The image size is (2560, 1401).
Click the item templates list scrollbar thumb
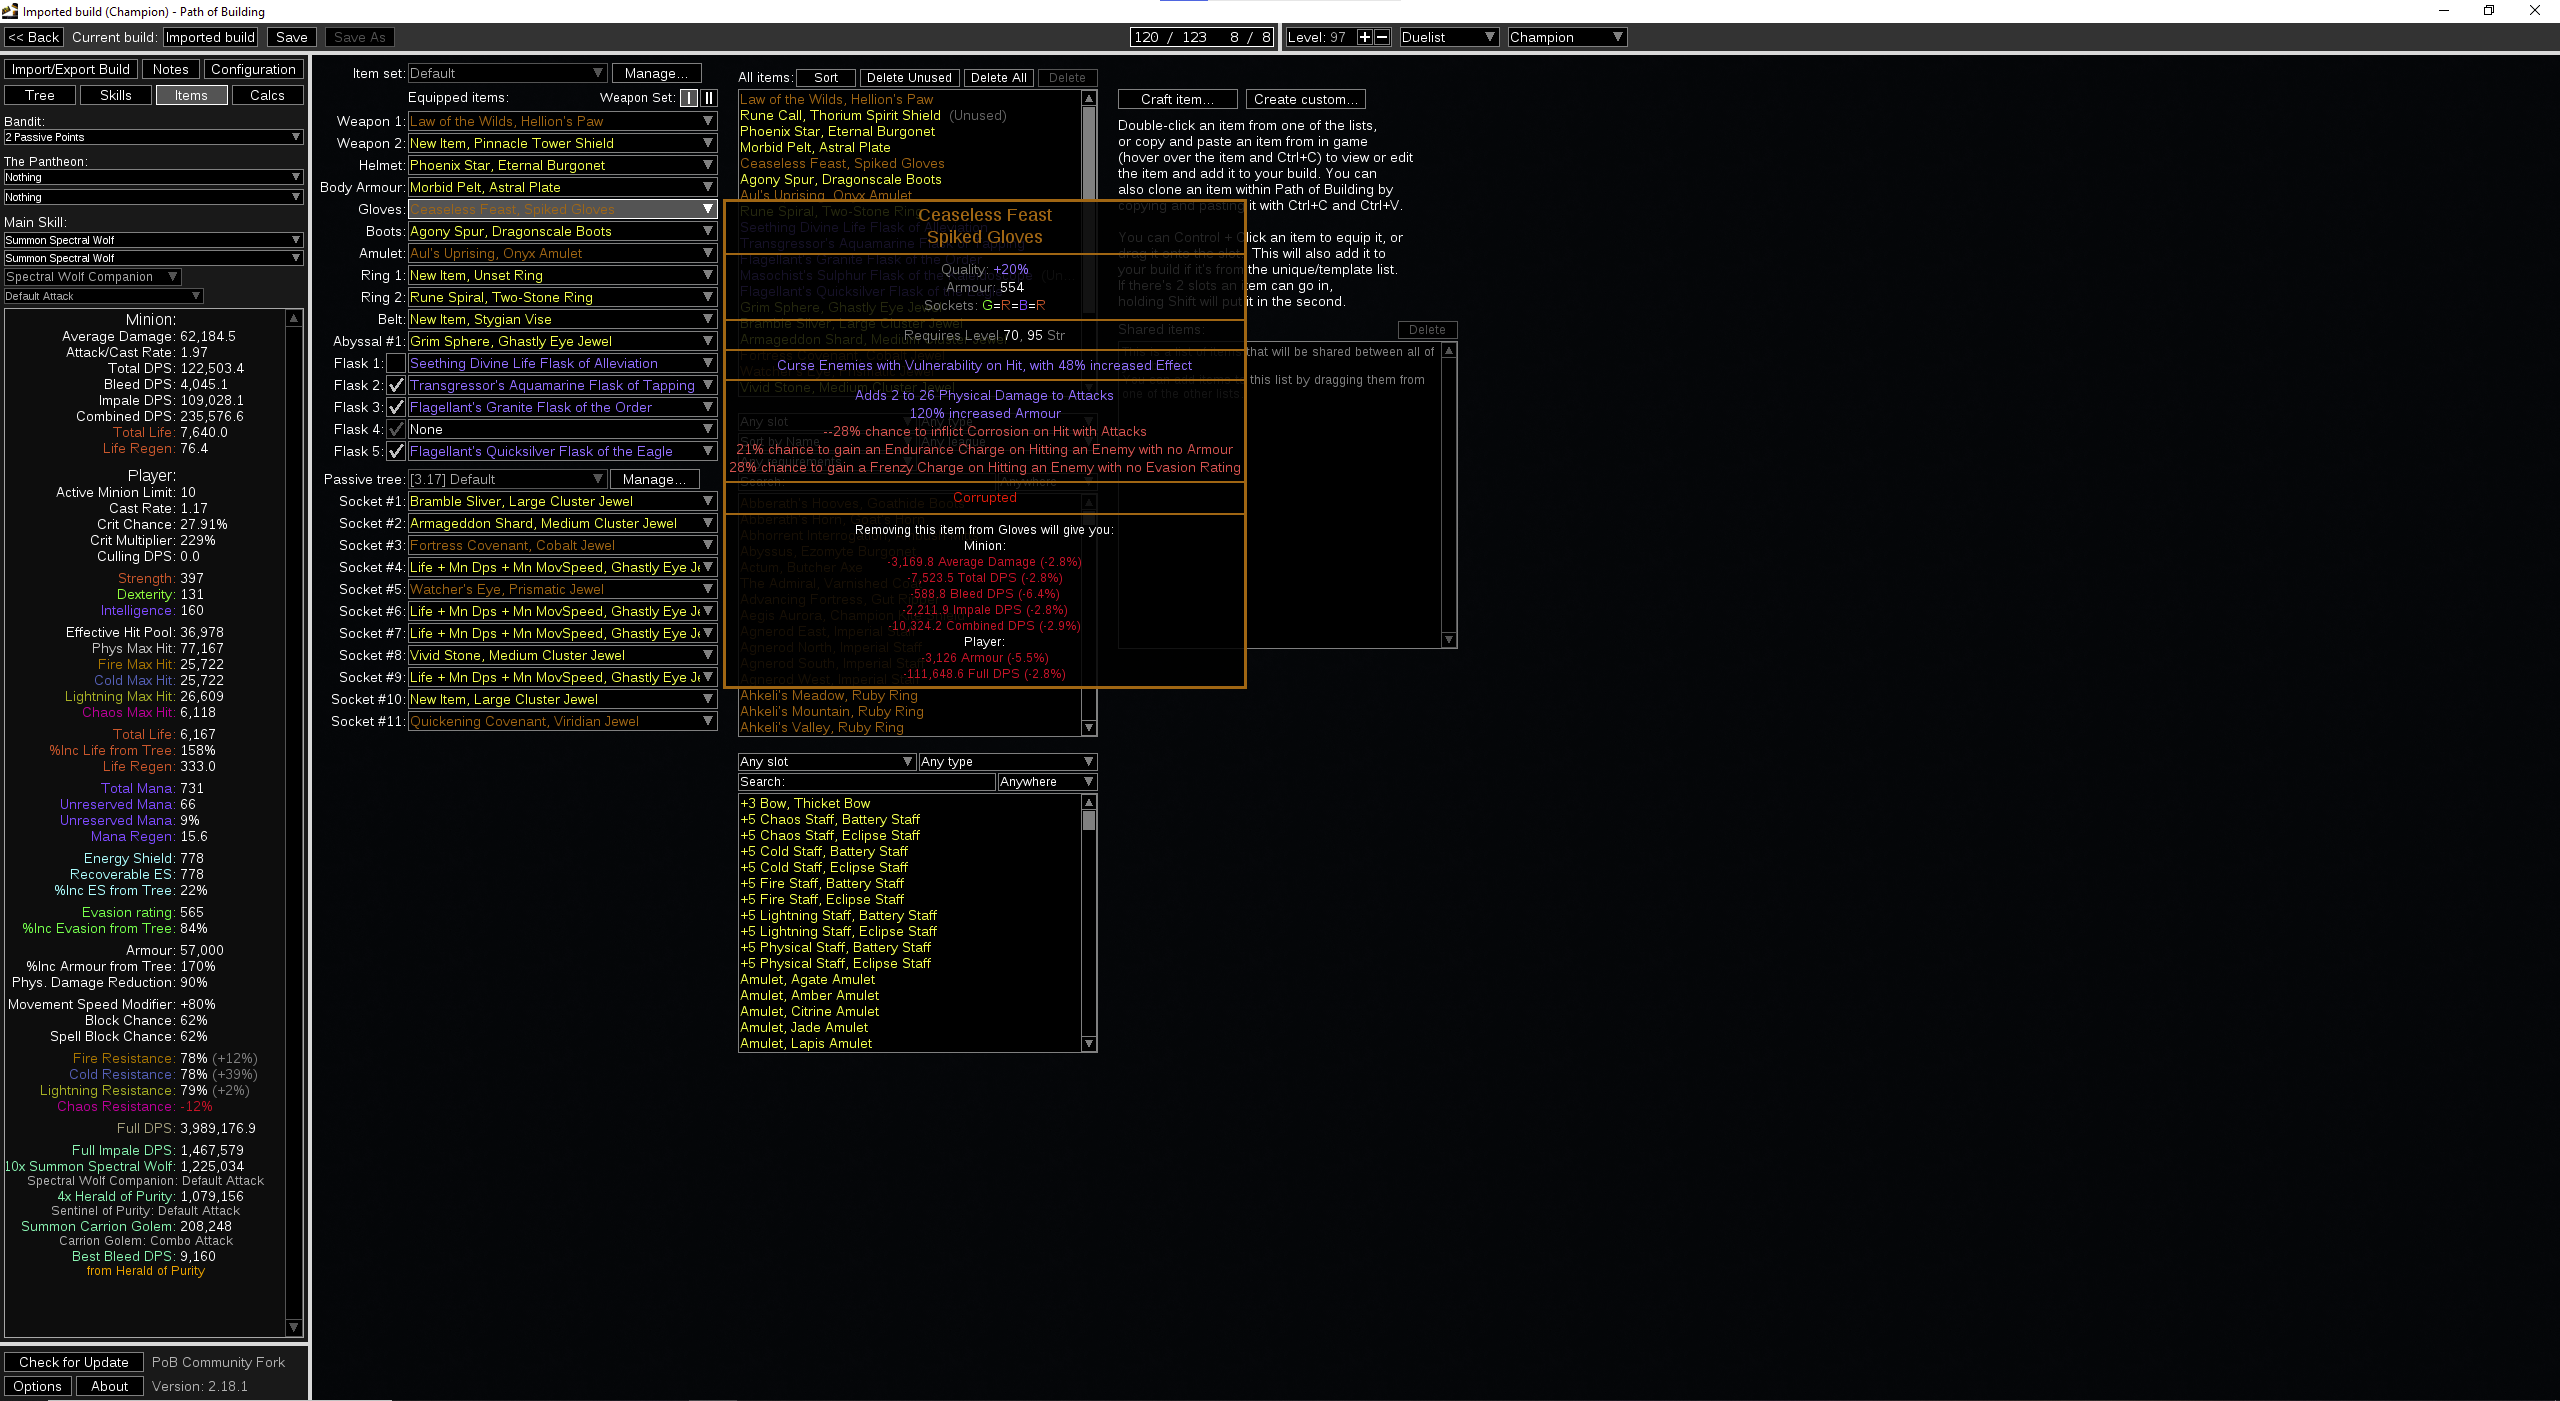1089,820
